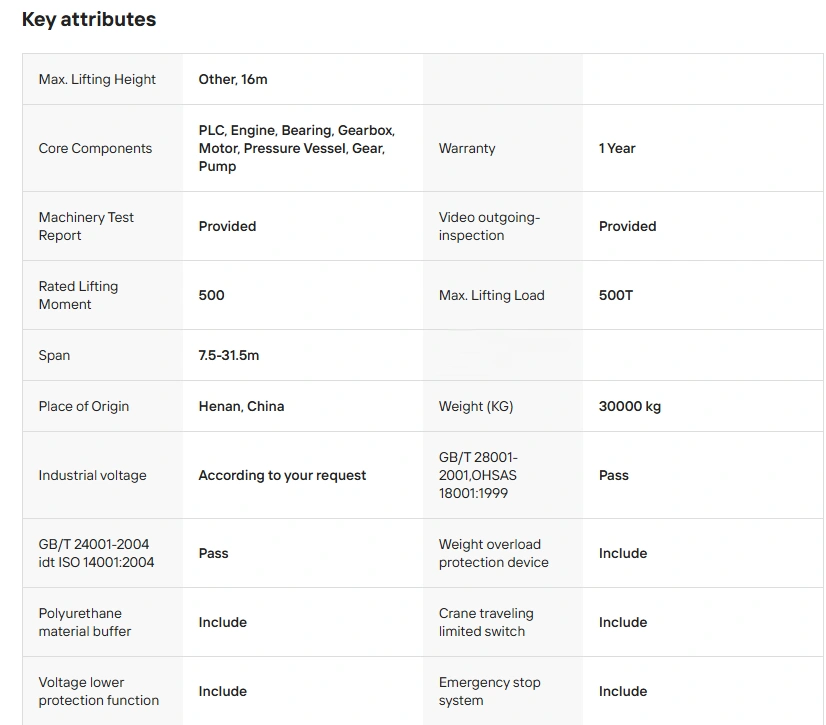Screen dimensions: 826x725
Task: Click the "Polyurethane material buffer" label
Action: point(84,622)
